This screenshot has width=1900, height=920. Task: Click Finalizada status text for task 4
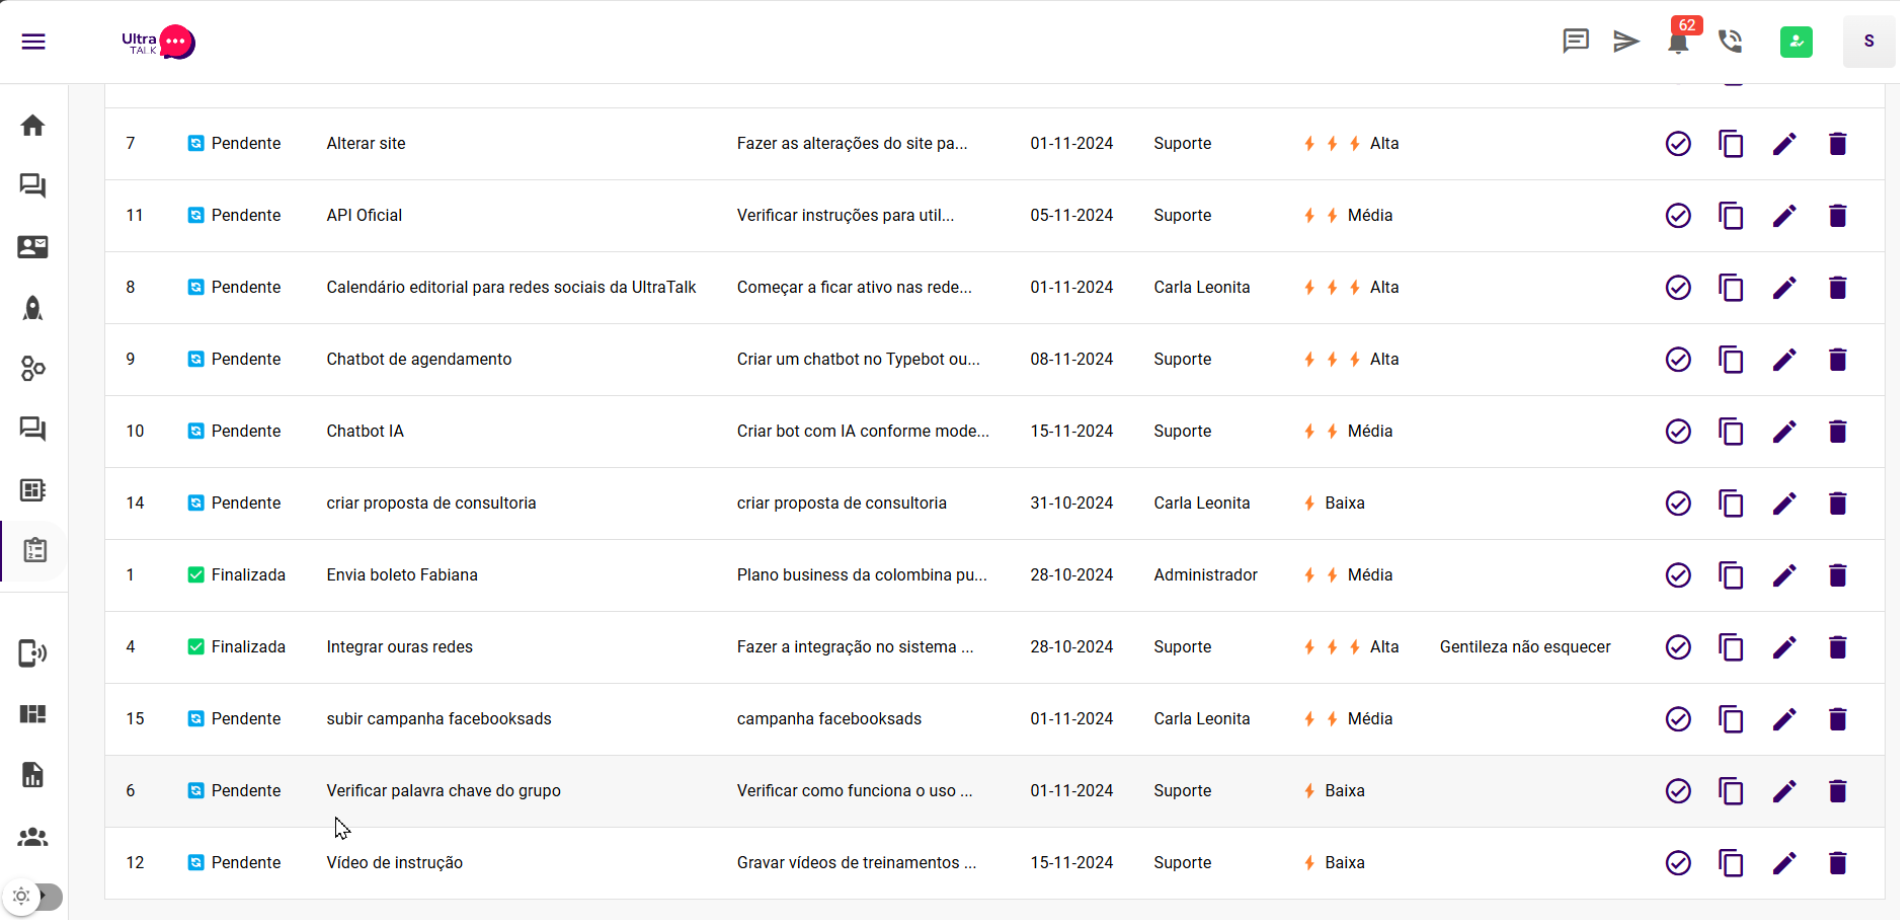click(248, 647)
